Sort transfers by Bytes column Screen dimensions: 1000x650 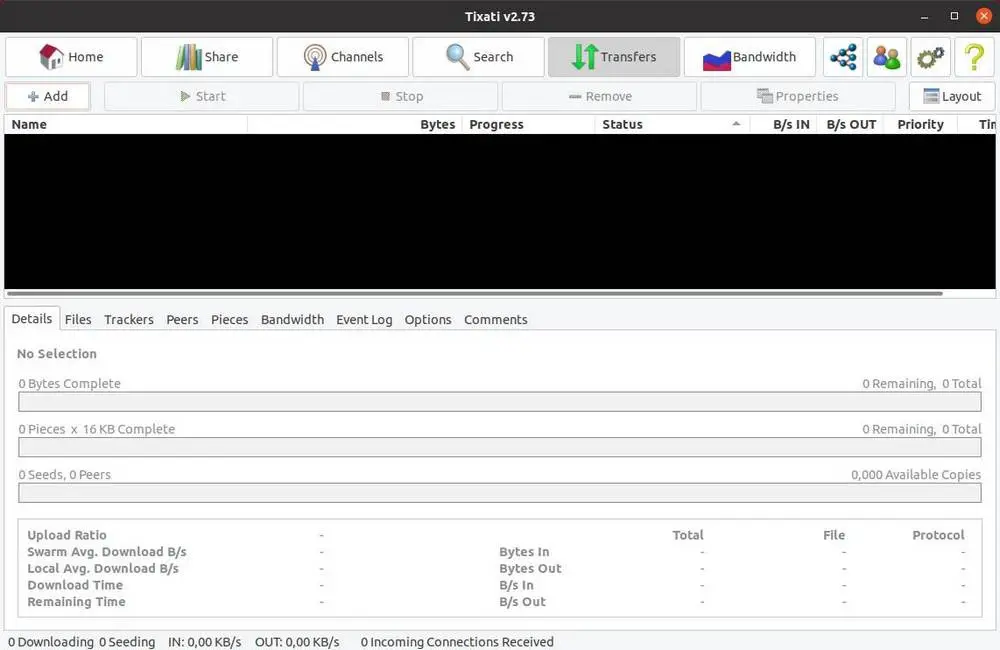tap(355, 124)
